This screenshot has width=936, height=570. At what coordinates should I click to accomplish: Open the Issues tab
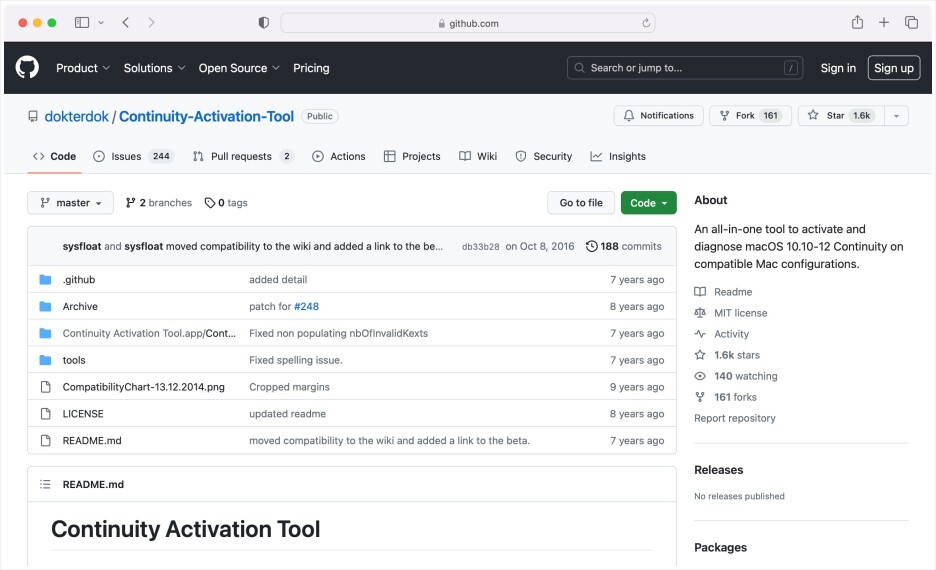[x=133, y=156]
